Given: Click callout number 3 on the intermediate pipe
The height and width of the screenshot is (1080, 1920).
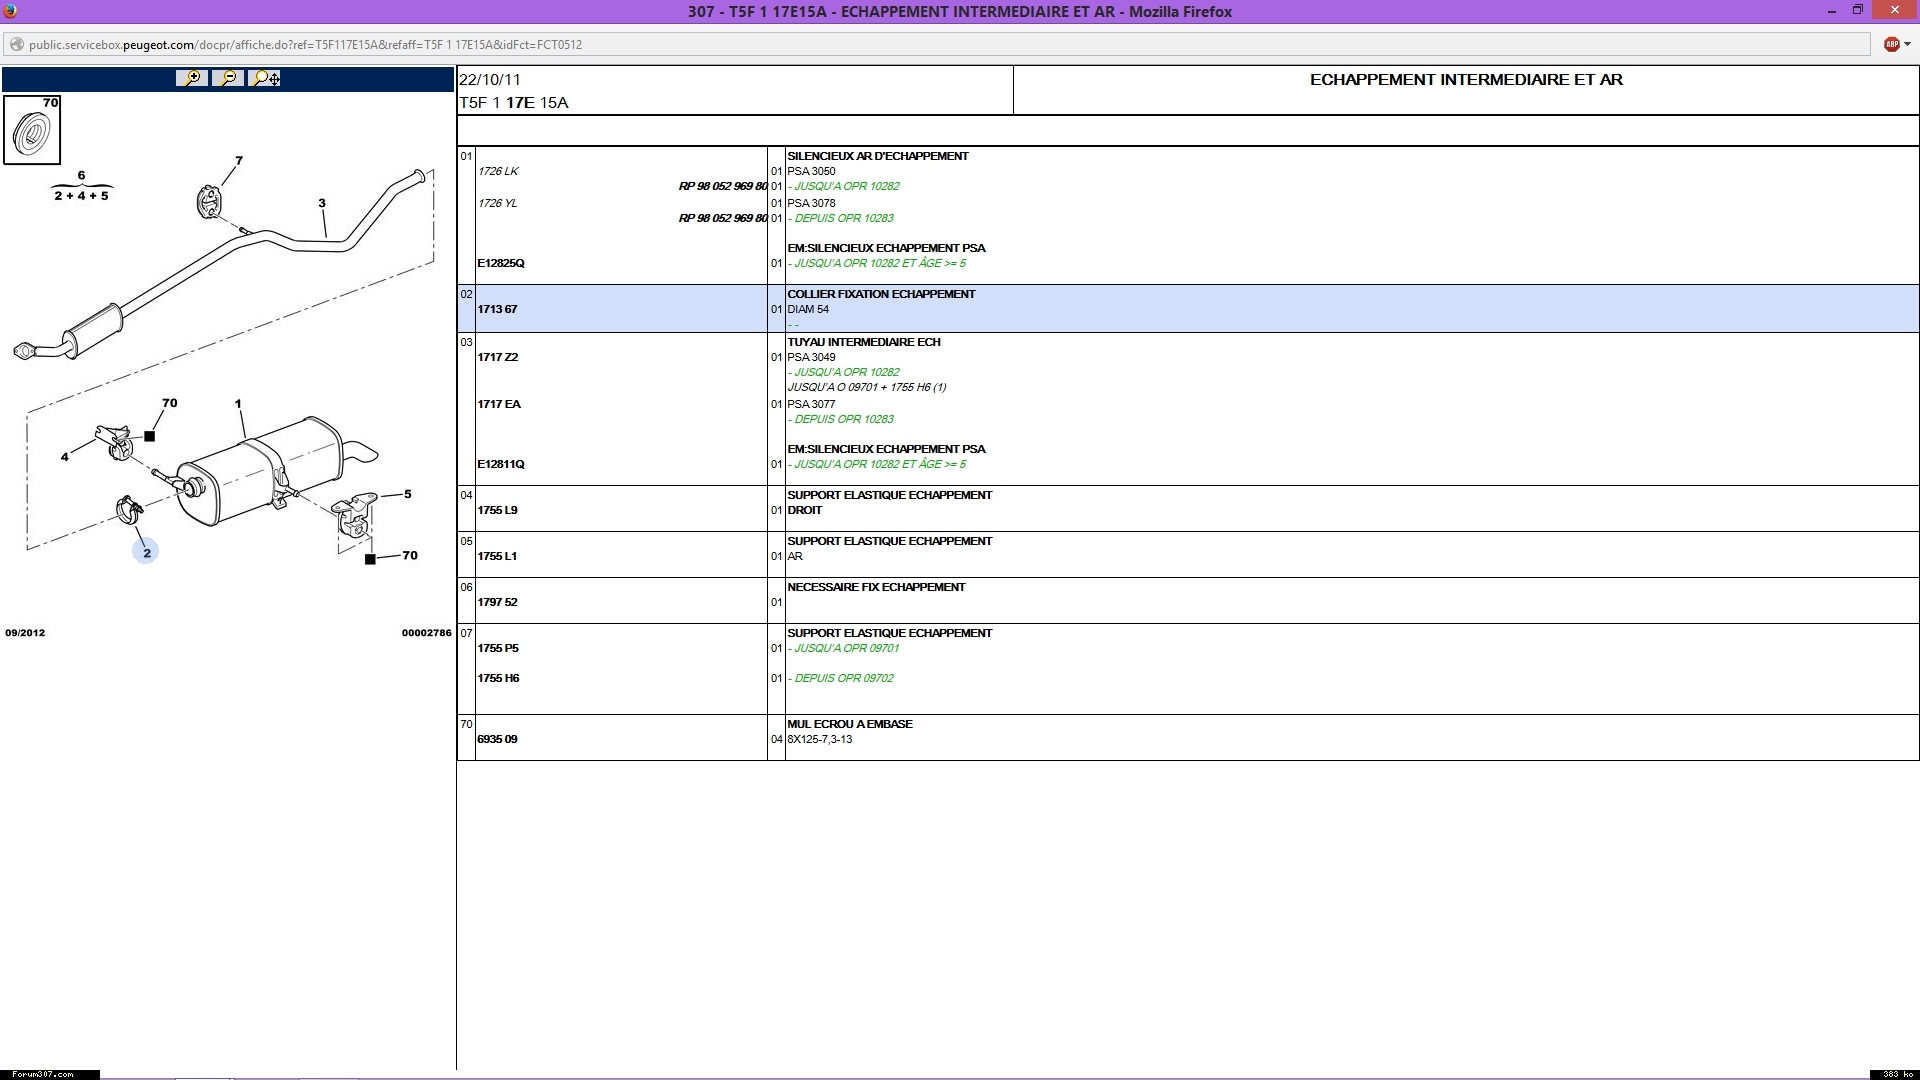Looking at the screenshot, I should pyautogui.click(x=322, y=203).
